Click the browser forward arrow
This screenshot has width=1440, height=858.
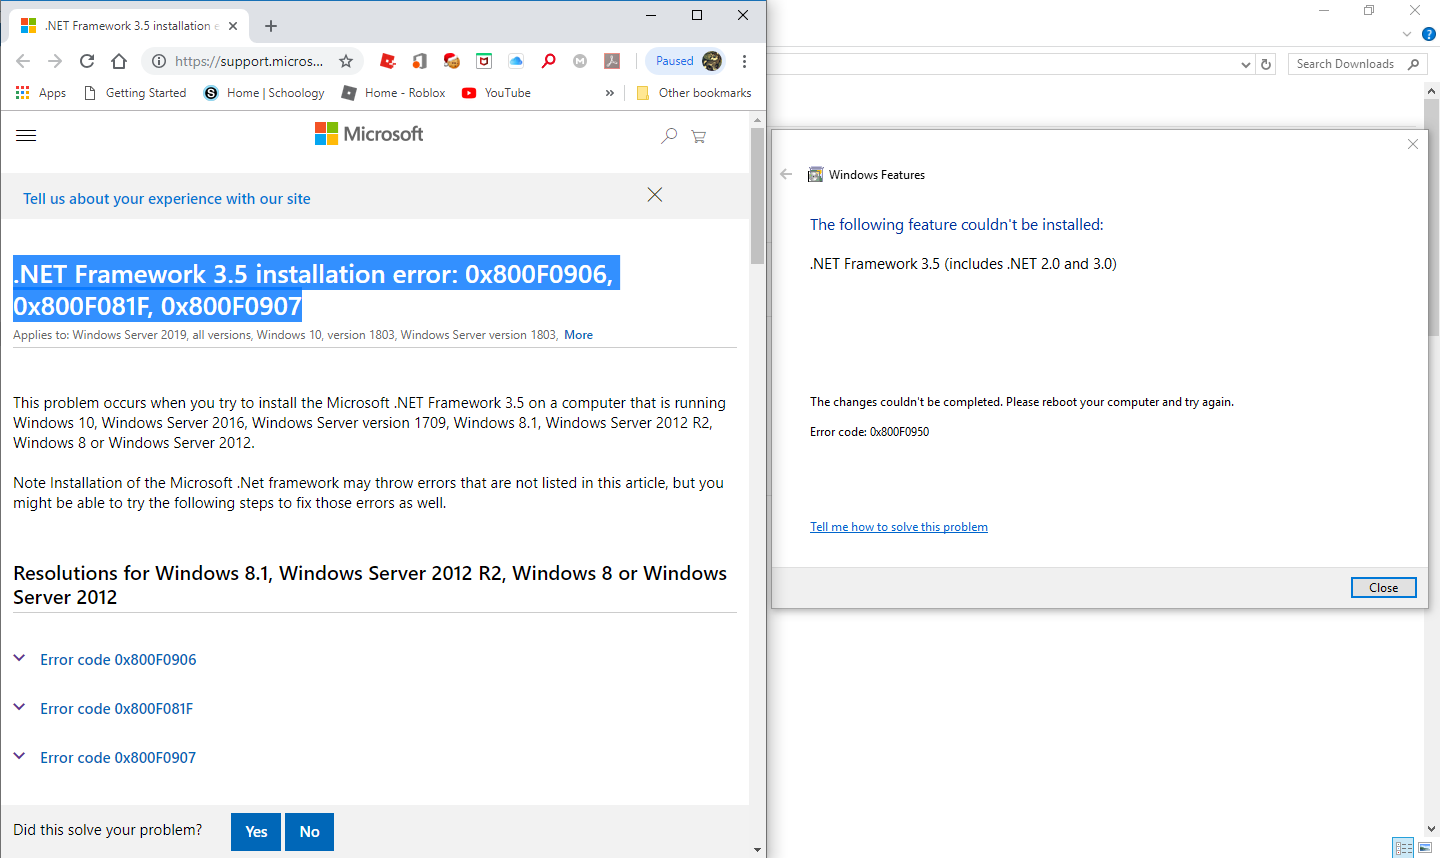click(55, 61)
